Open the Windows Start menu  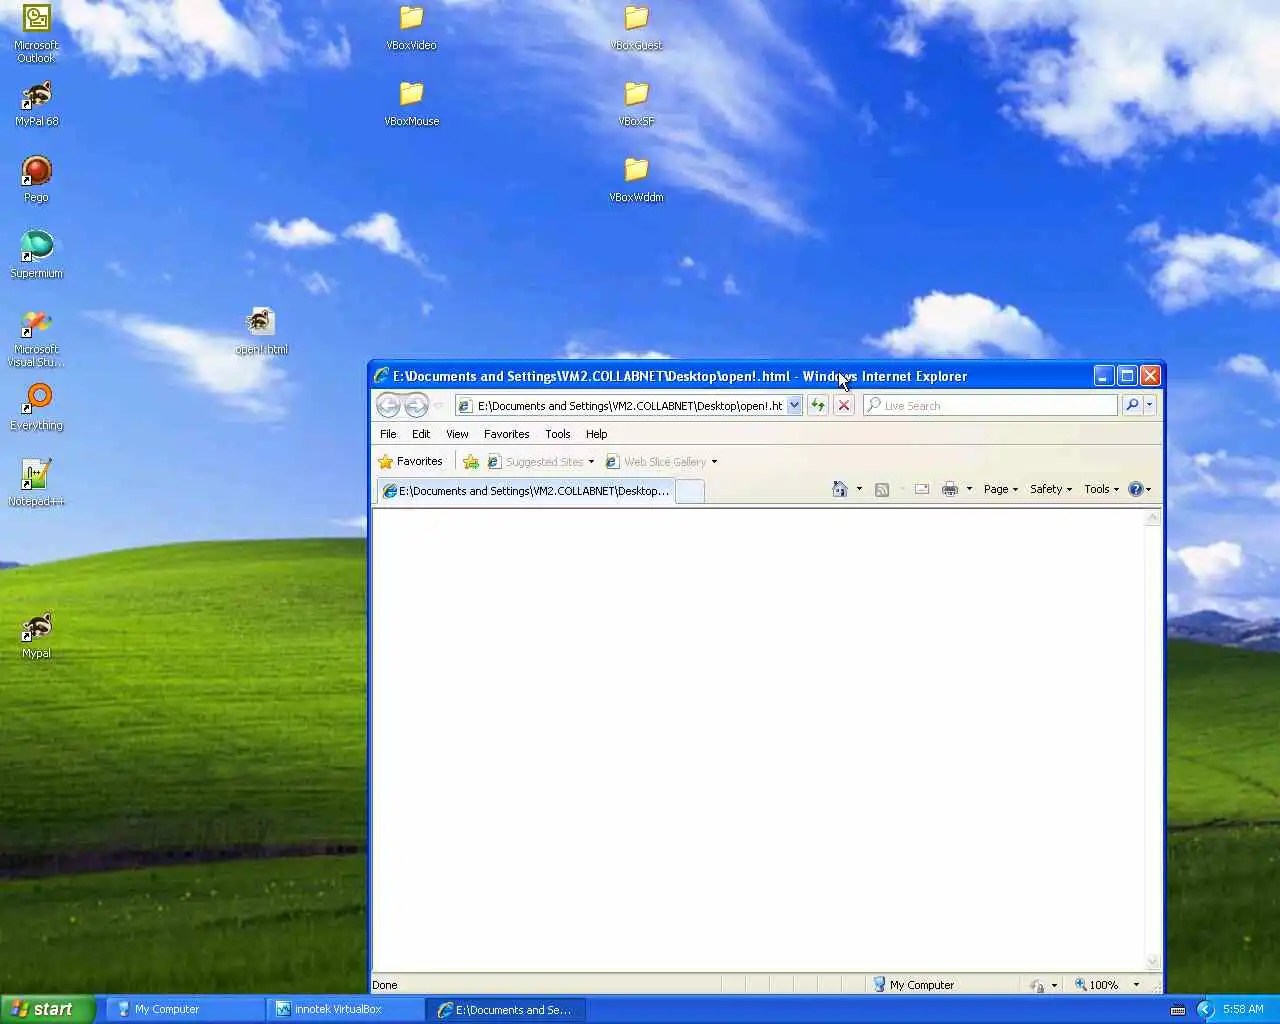pyautogui.click(x=47, y=1009)
